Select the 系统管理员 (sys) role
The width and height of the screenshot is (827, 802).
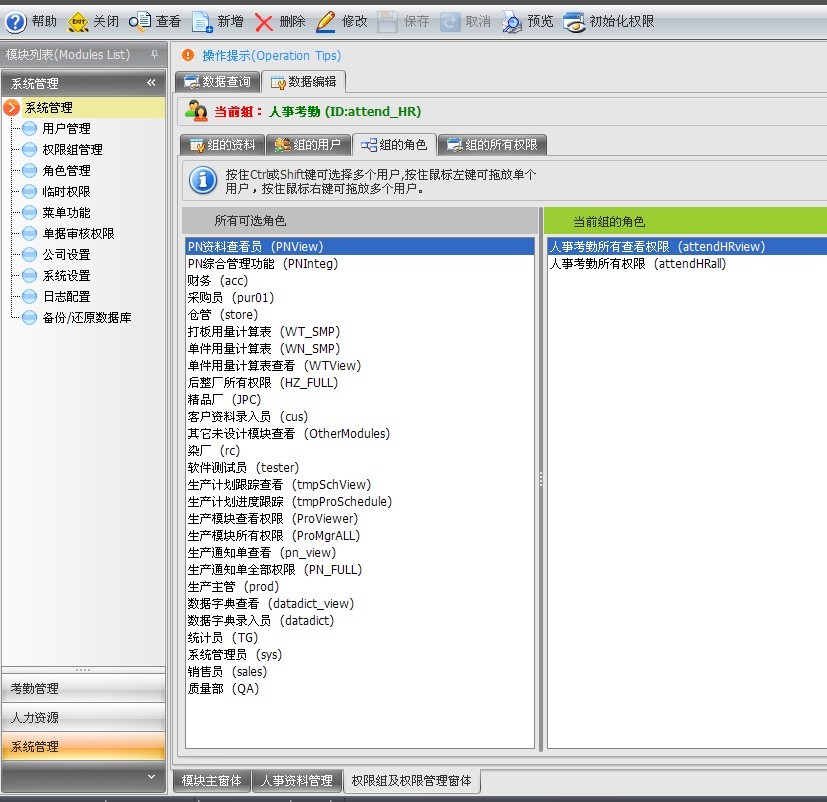(x=235, y=655)
